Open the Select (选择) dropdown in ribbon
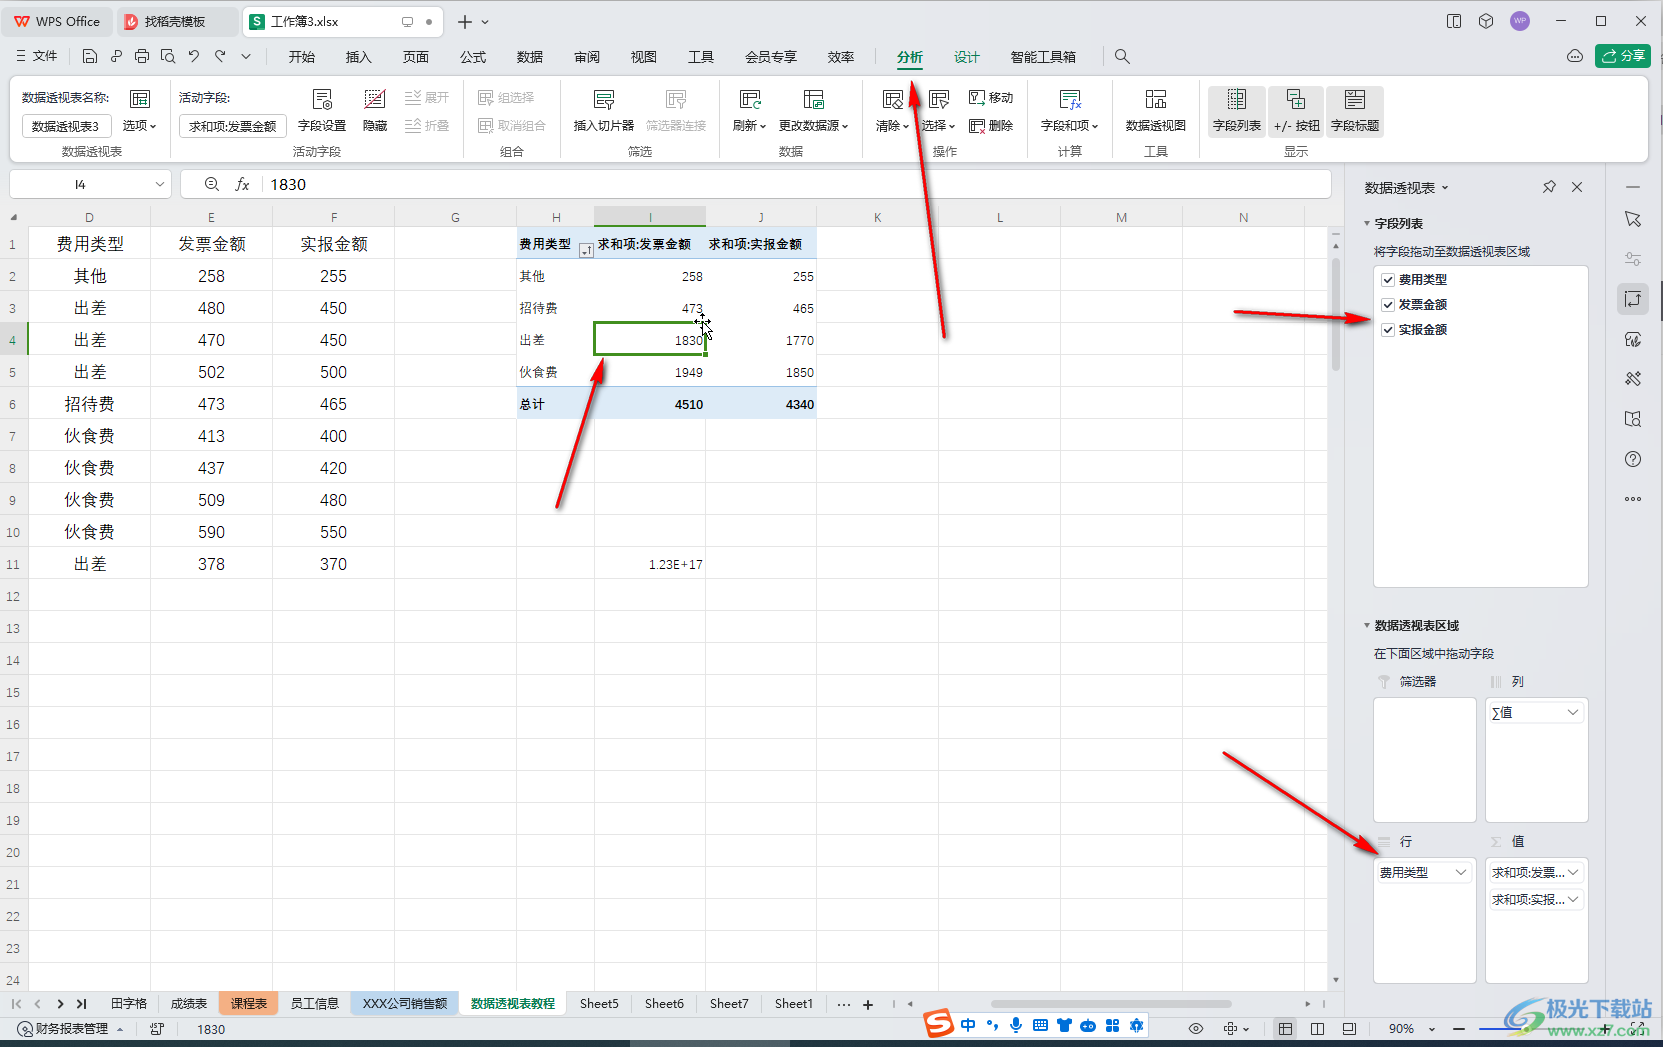Image resolution: width=1663 pixels, height=1047 pixels. point(938,111)
